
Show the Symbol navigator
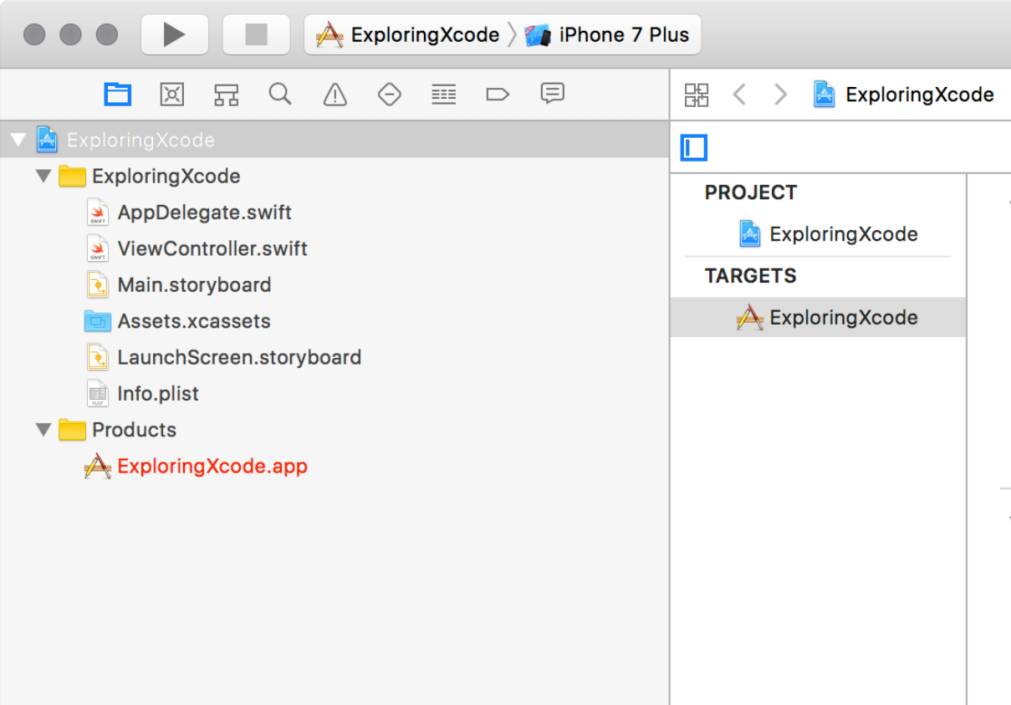172,95
